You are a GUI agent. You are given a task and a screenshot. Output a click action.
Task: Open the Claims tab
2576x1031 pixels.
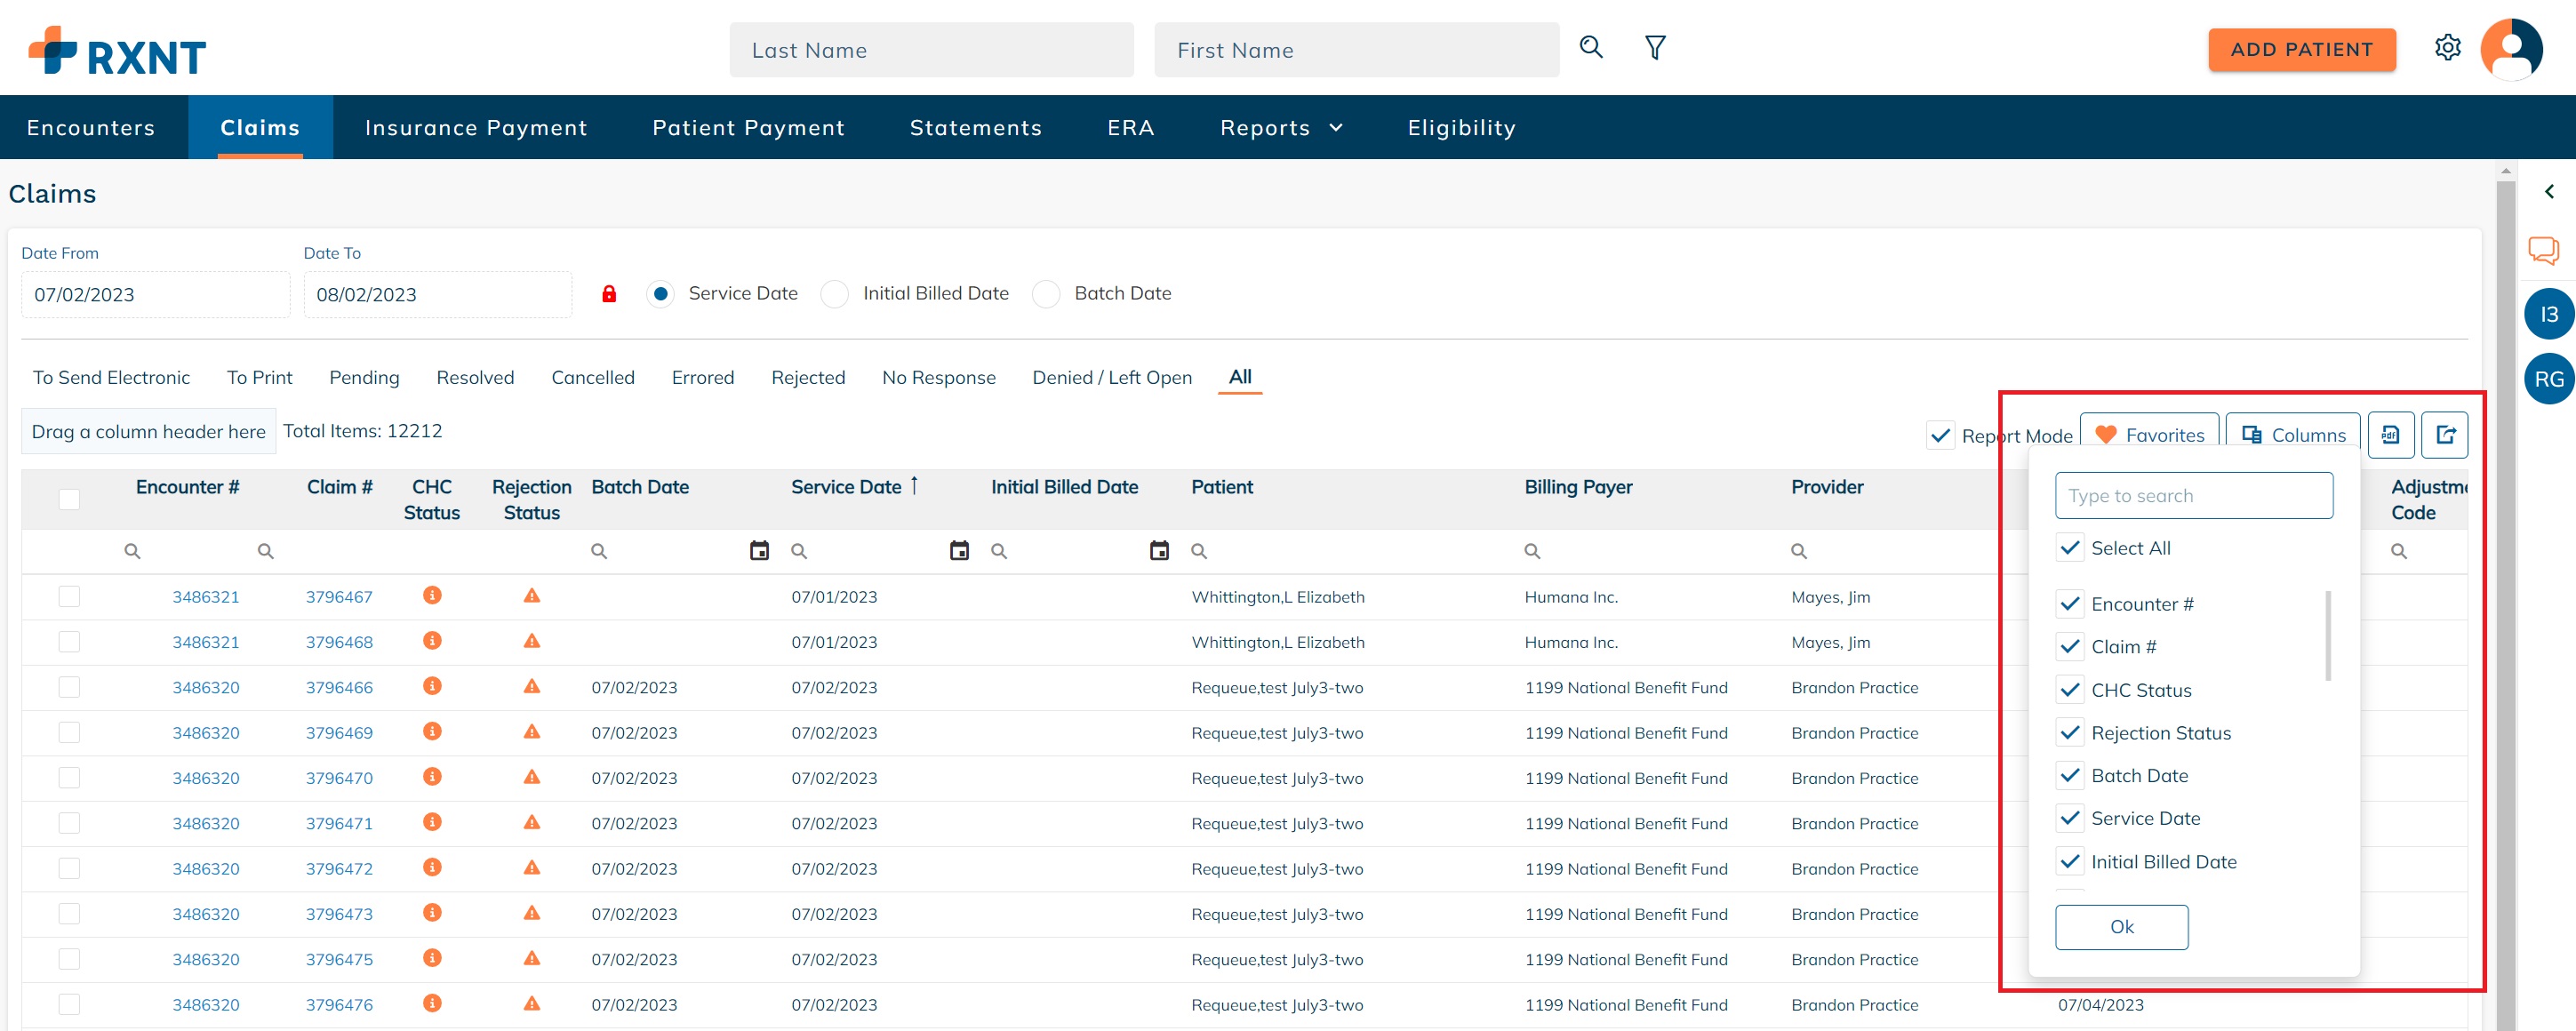260,128
